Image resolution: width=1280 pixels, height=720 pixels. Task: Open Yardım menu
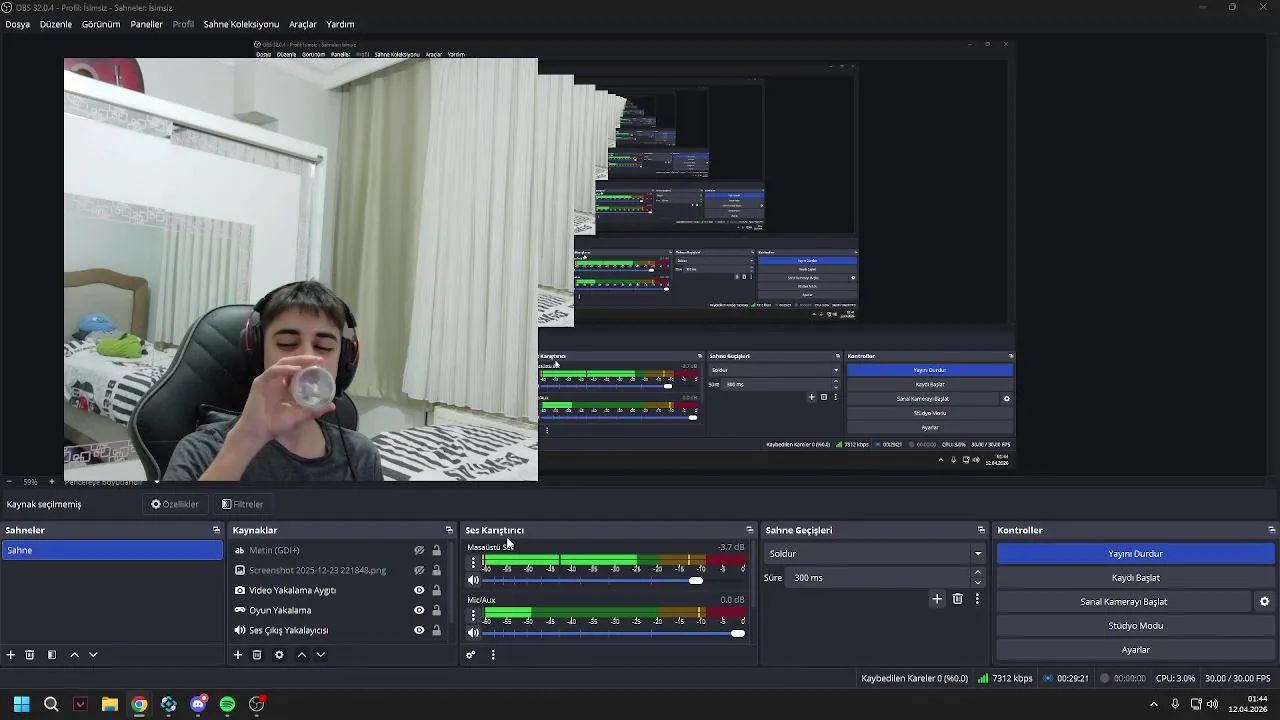340,24
